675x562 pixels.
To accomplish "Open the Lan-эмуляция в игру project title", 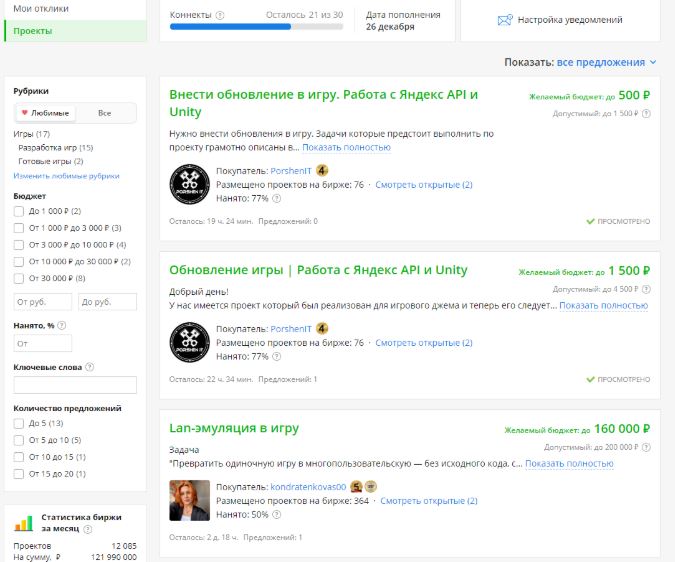I will pos(234,429).
